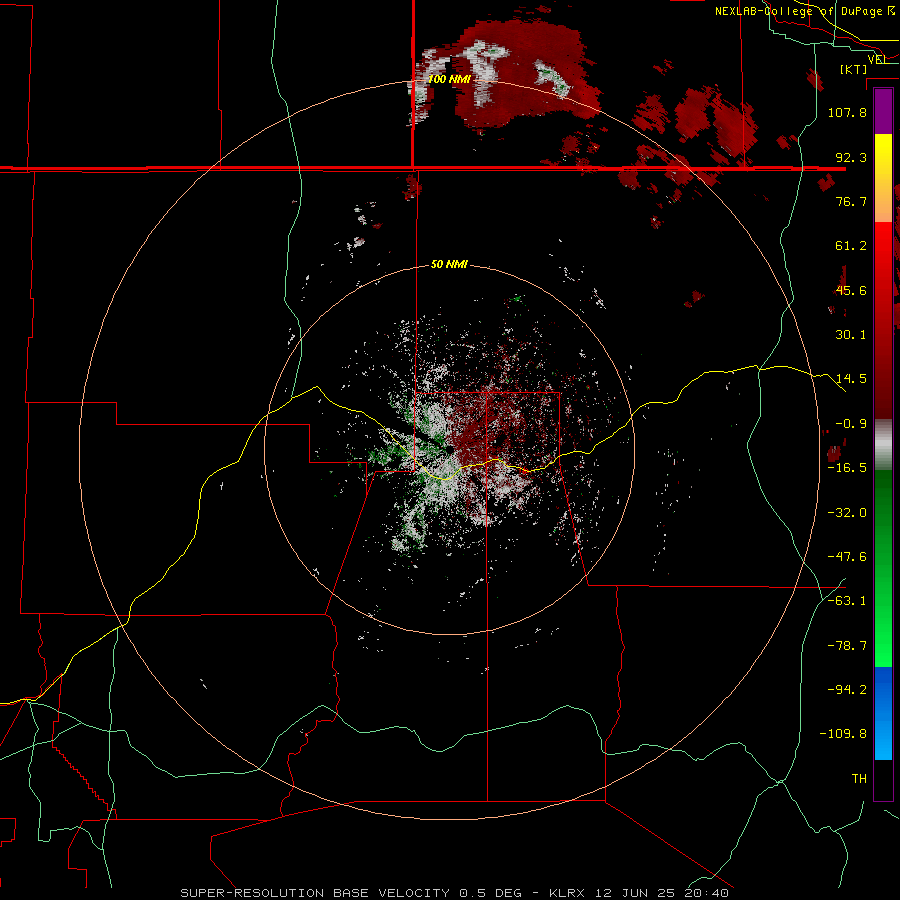
Task: Click the 14.5 velocity scale value
Action: pos(851,379)
